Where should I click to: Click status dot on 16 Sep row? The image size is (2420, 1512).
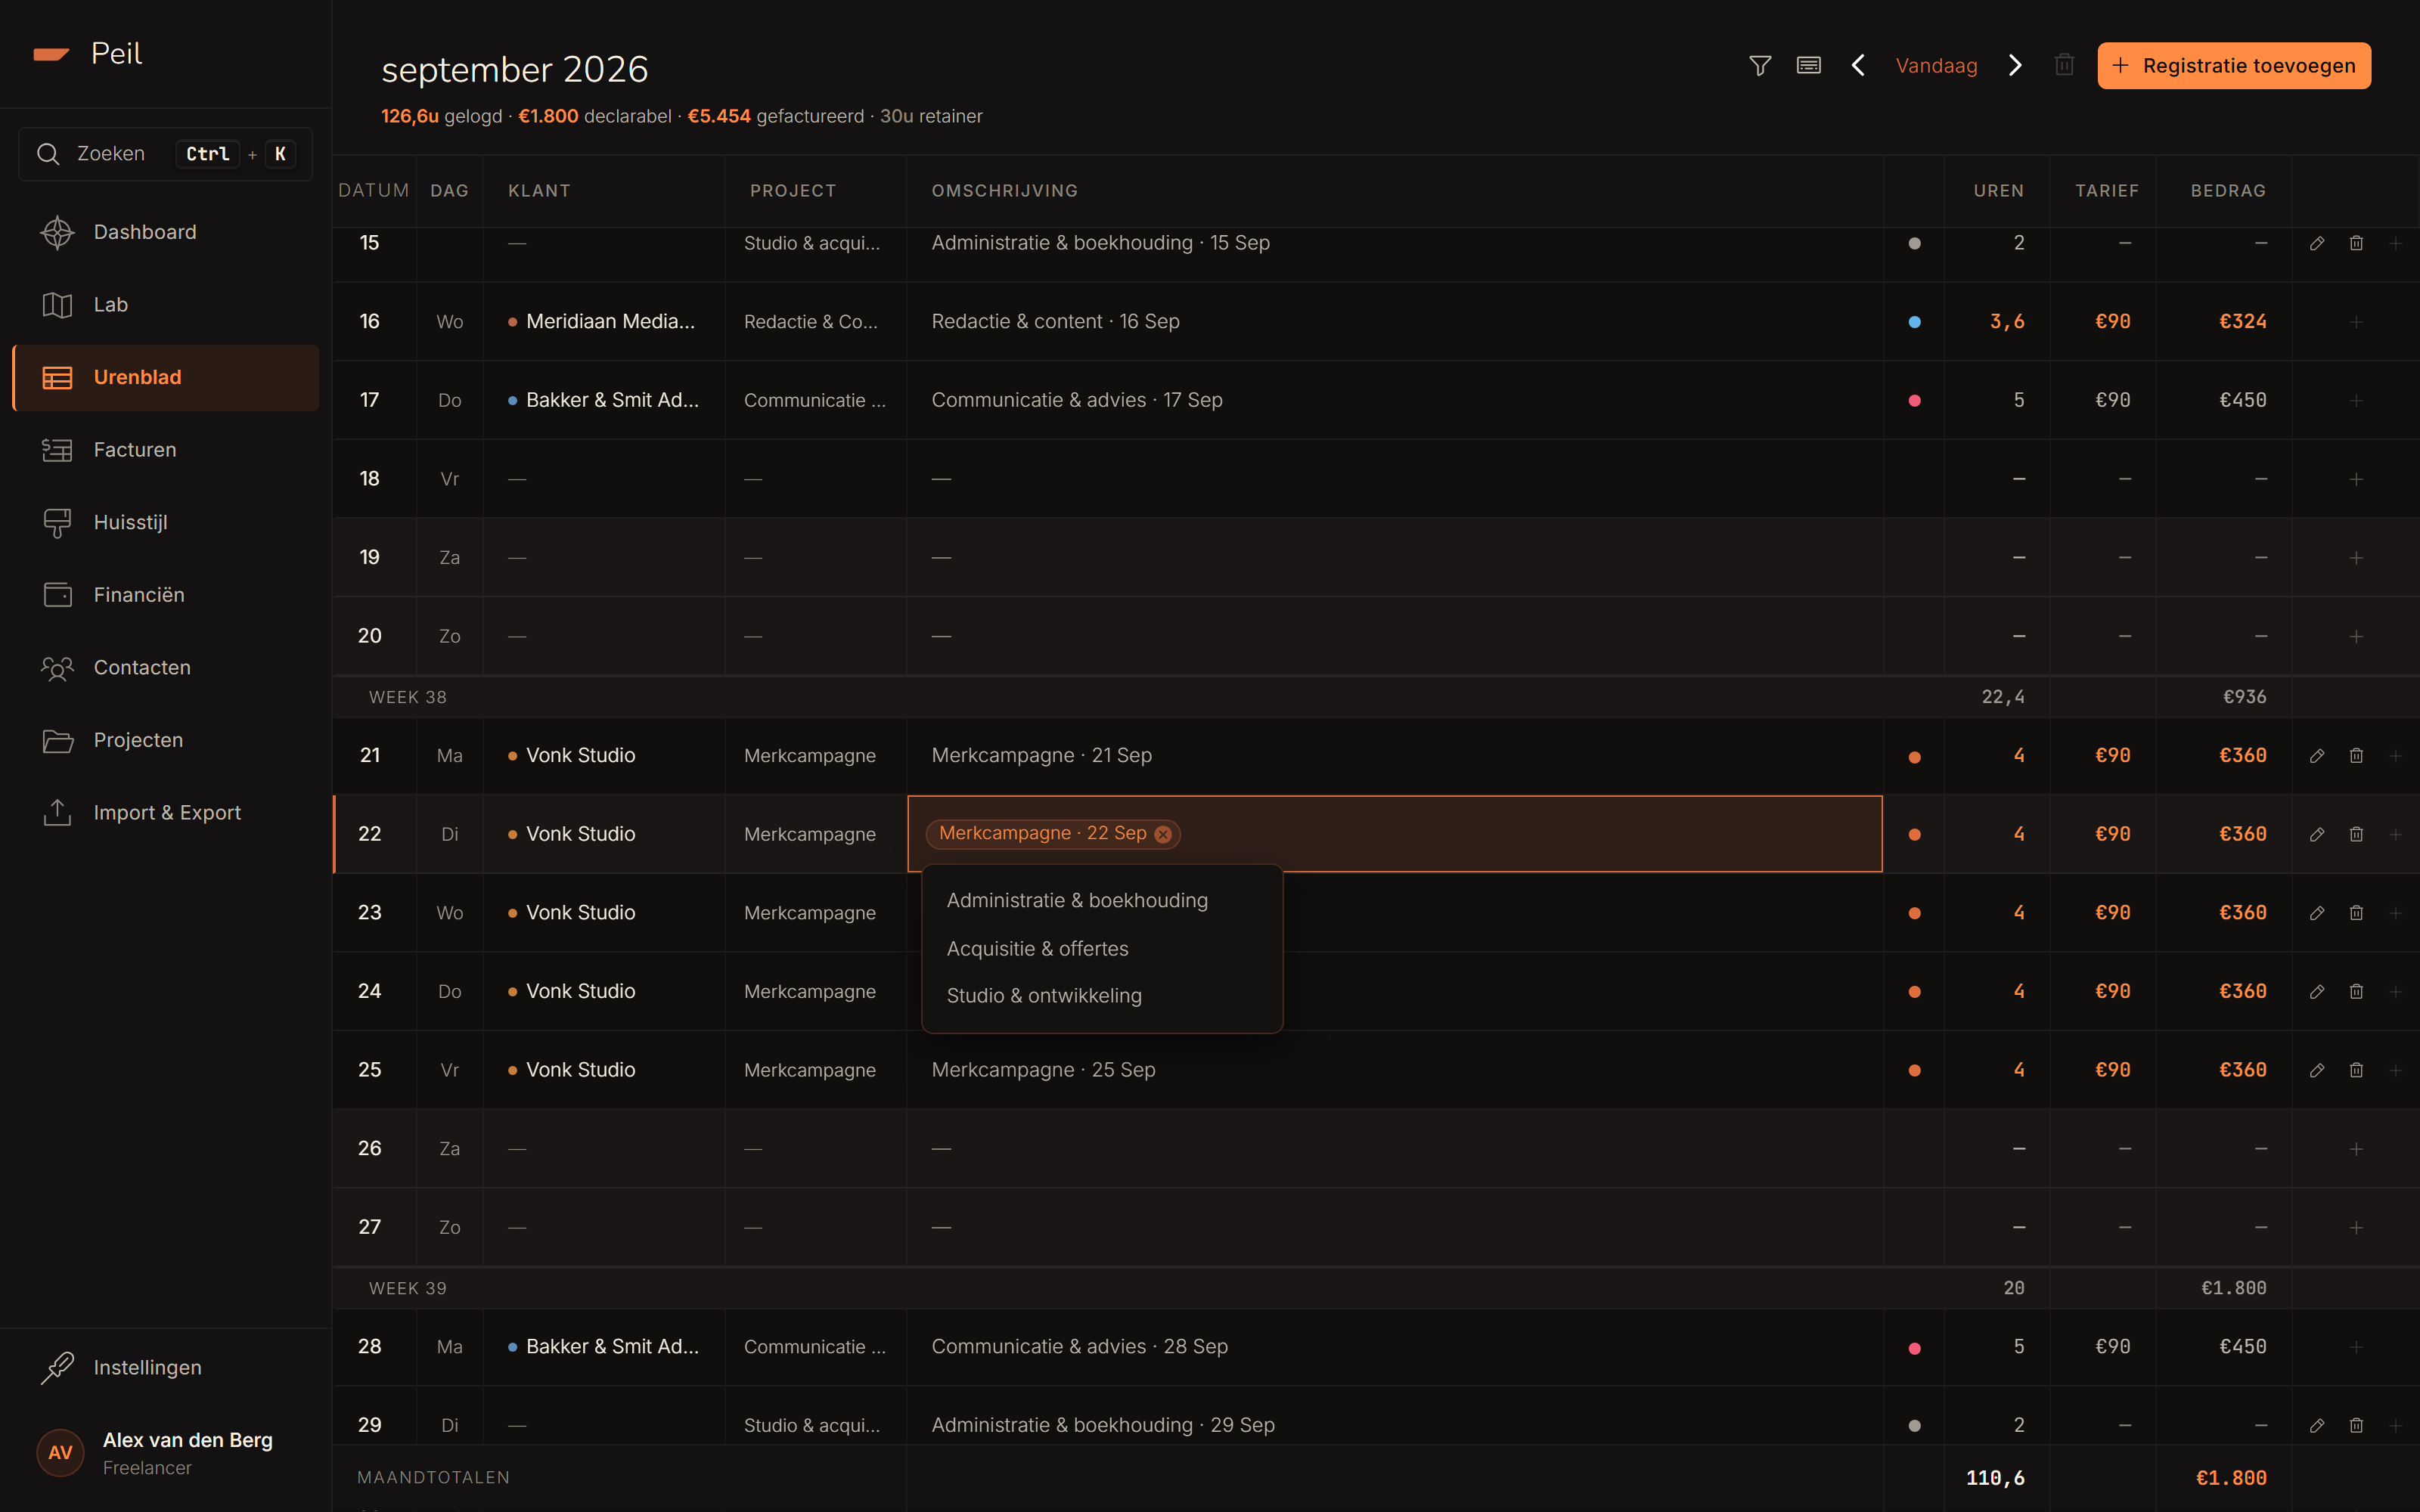1914,322
